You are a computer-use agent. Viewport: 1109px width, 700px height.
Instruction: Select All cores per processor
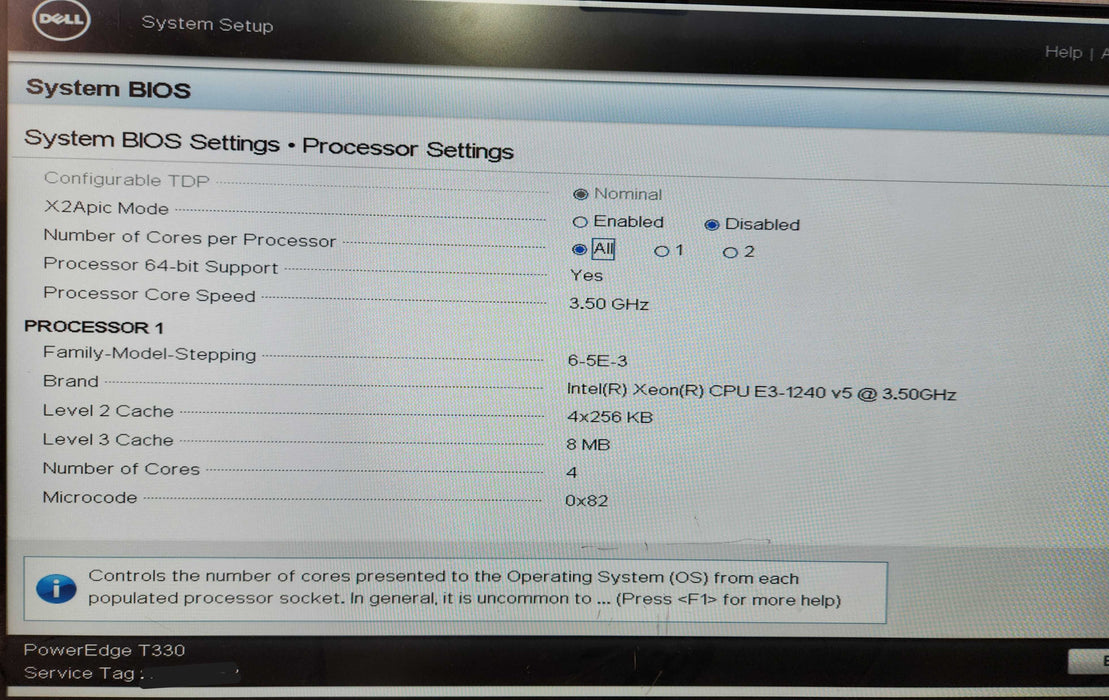click(579, 249)
